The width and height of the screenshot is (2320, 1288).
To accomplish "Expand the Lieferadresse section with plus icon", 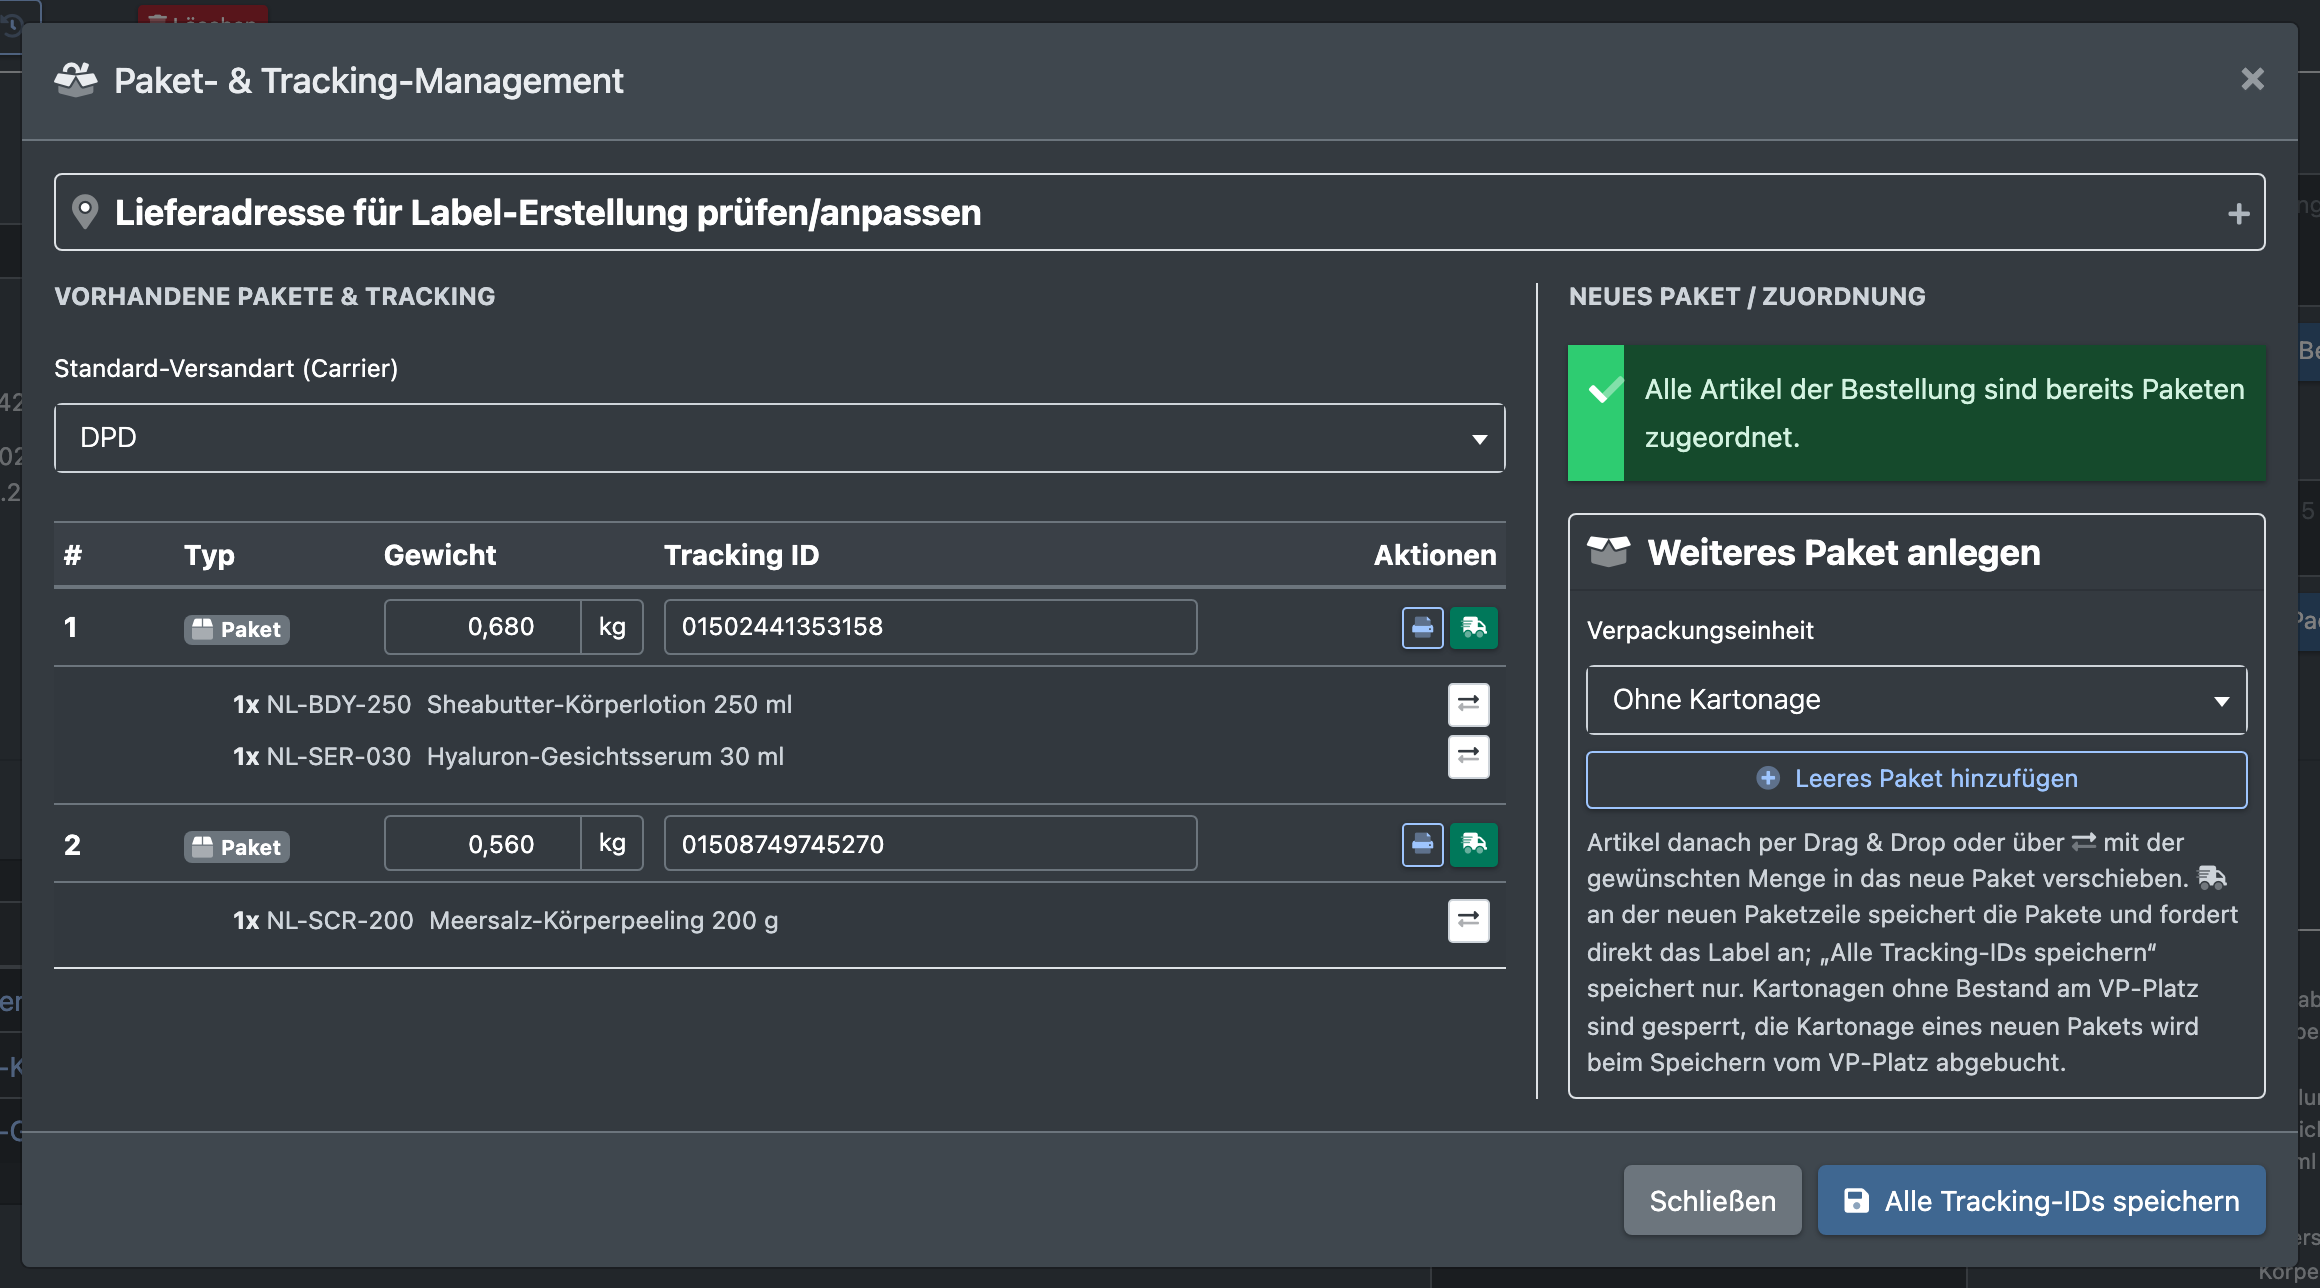I will coord(2238,214).
